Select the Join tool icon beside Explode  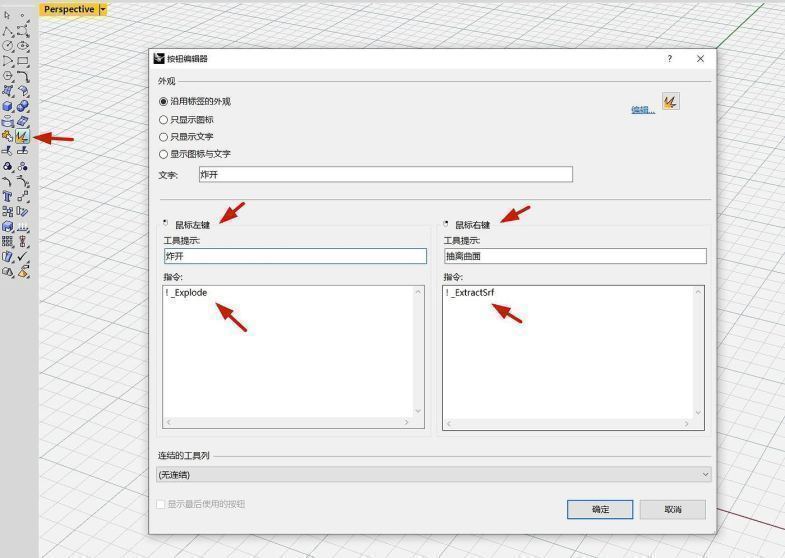8,136
